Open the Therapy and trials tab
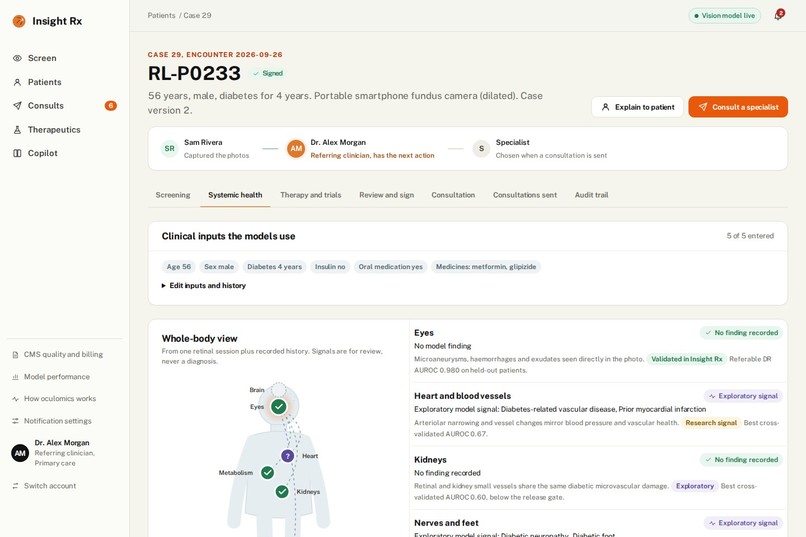Viewport: 806px width, 537px height. coord(310,195)
